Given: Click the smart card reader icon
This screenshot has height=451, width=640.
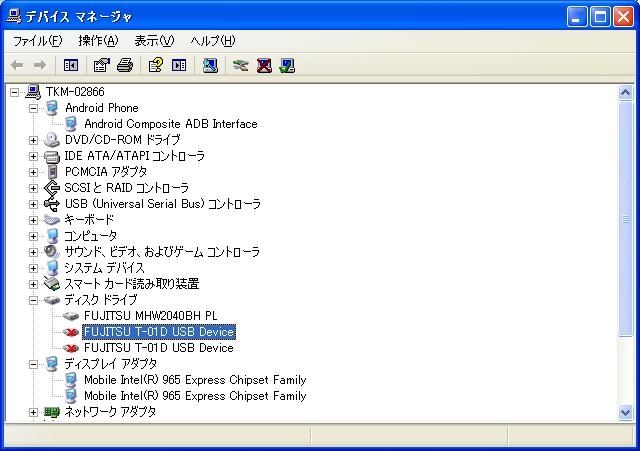Looking at the screenshot, I should (52, 284).
